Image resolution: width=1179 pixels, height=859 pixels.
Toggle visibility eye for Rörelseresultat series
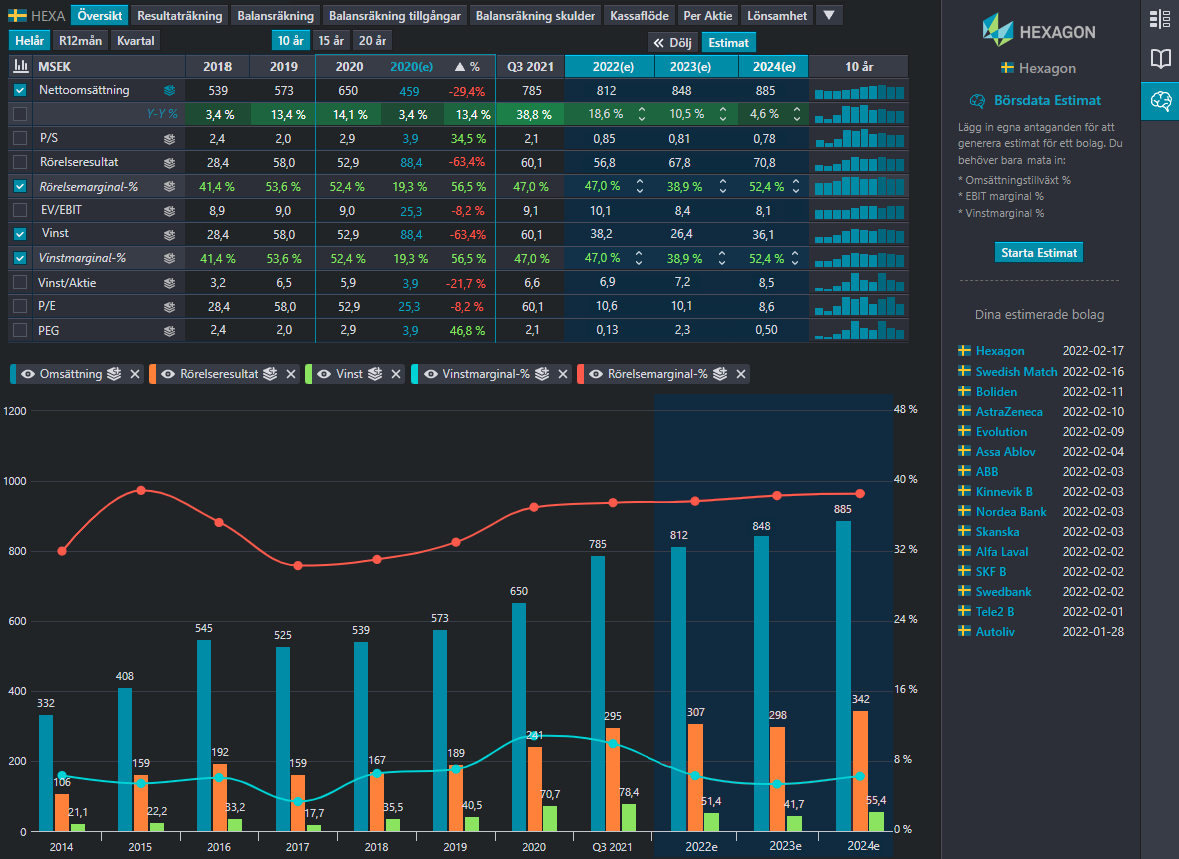(x=168, y=374)
